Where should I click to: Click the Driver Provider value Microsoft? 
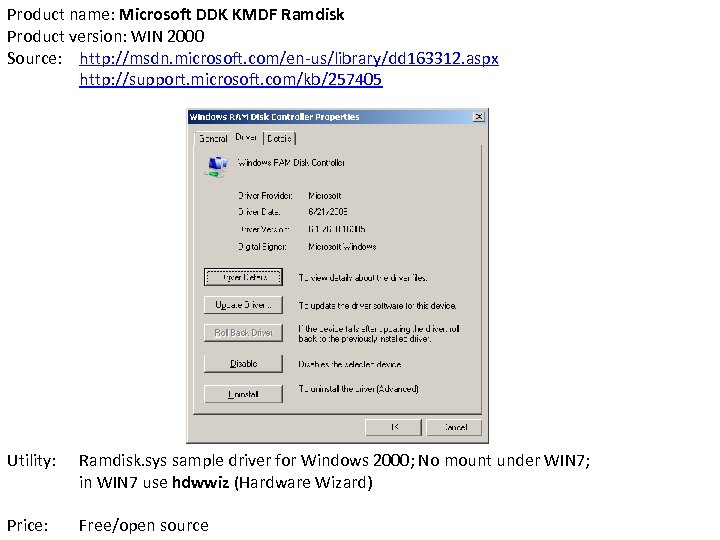coord(325,196)
